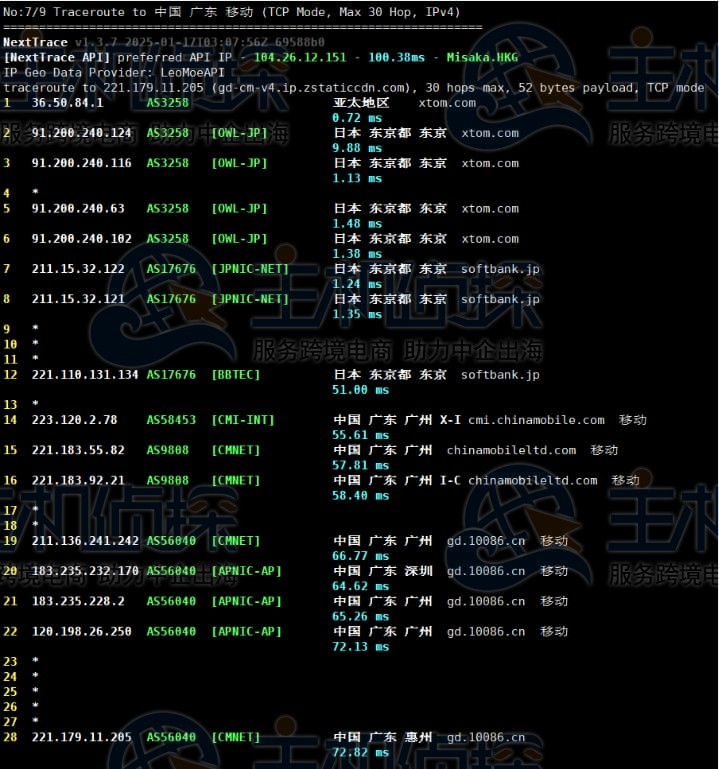This screenshot has width=719, height=769.
Task: Click the final 72.82 ms latency
Action: tap(360, 752)
